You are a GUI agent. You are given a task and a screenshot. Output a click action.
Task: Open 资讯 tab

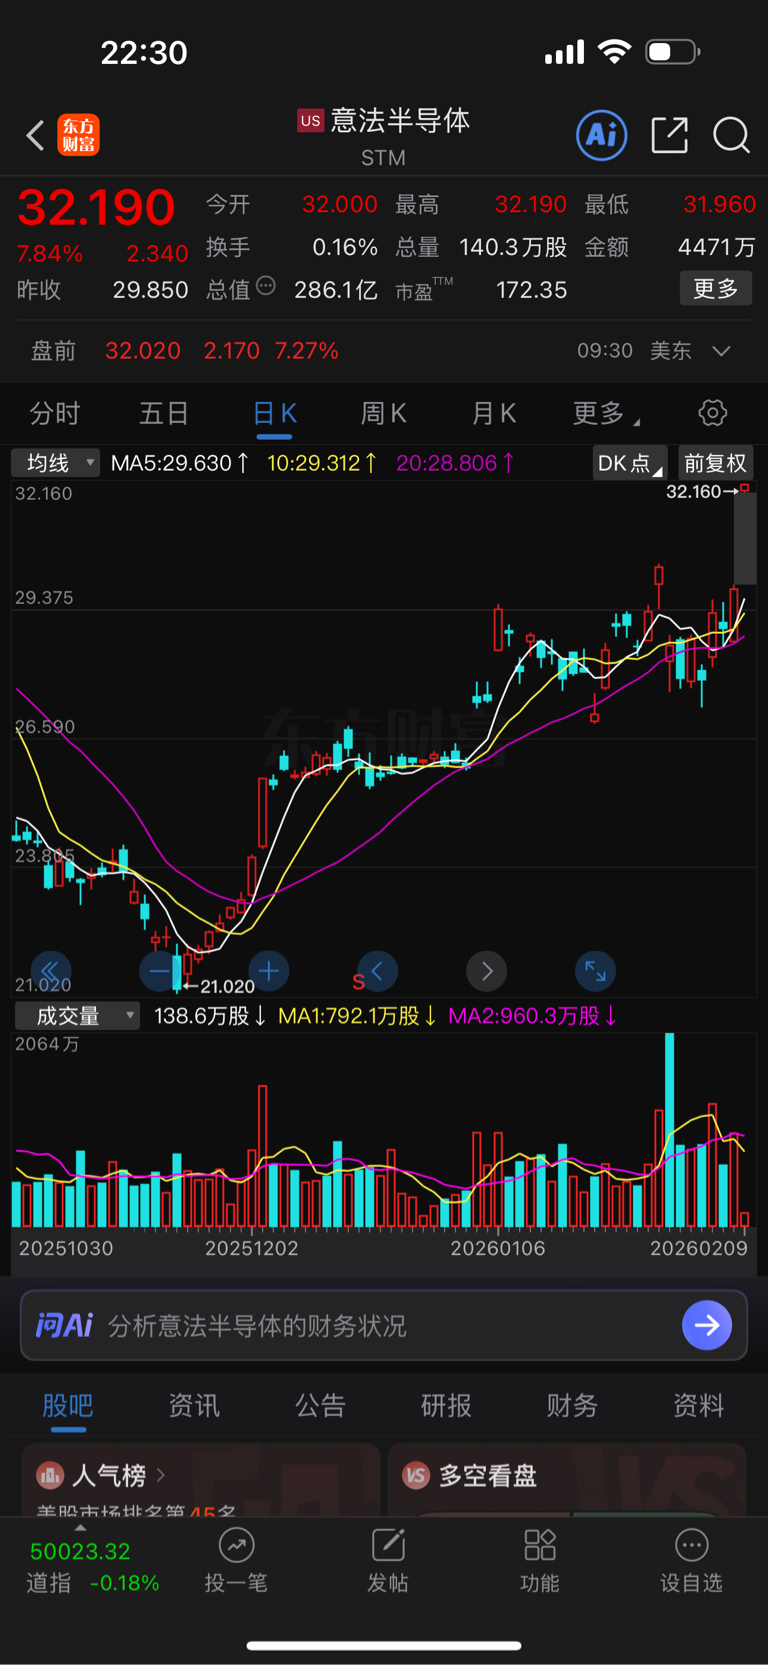(x=194, y=1405)
